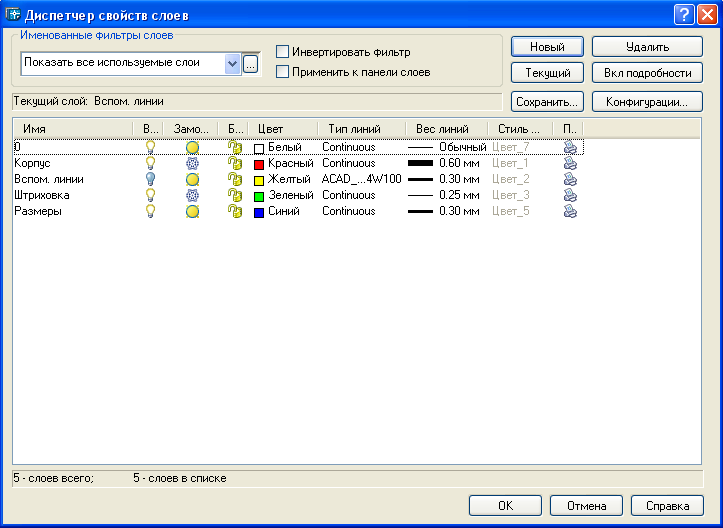Click the Новый button

coord(547,47)
